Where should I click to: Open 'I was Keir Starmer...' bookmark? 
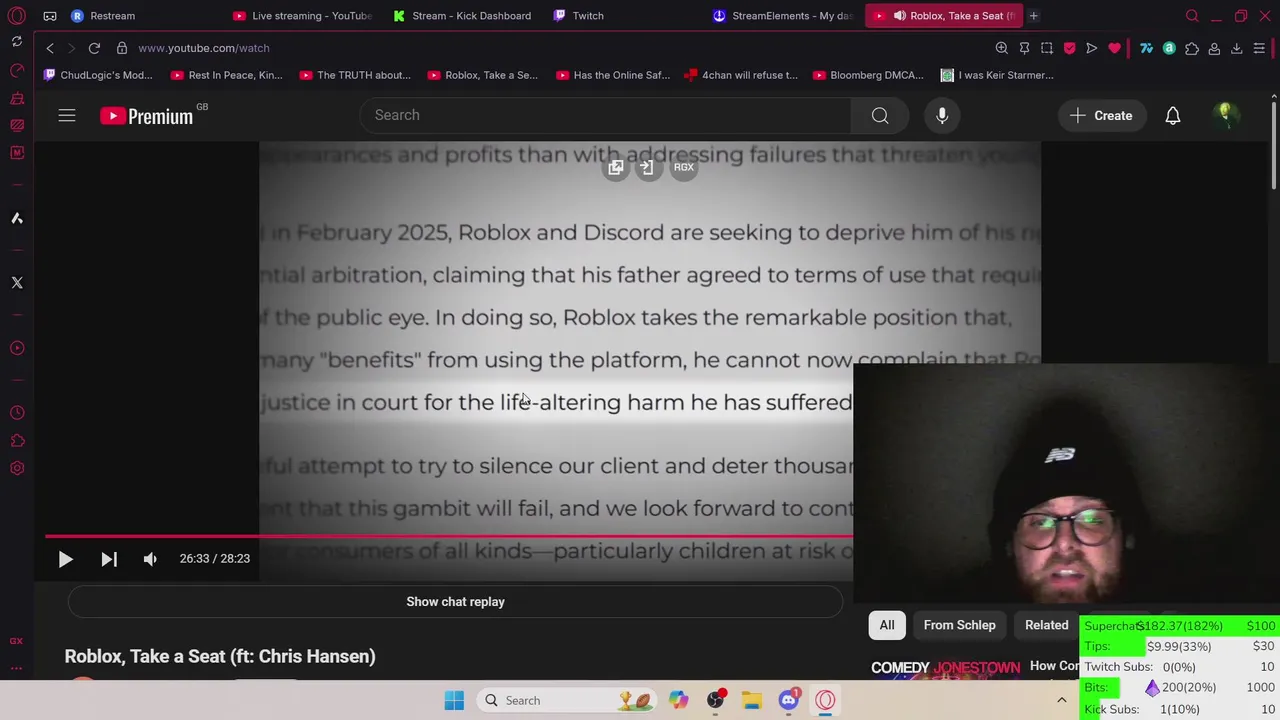[997, 75]
